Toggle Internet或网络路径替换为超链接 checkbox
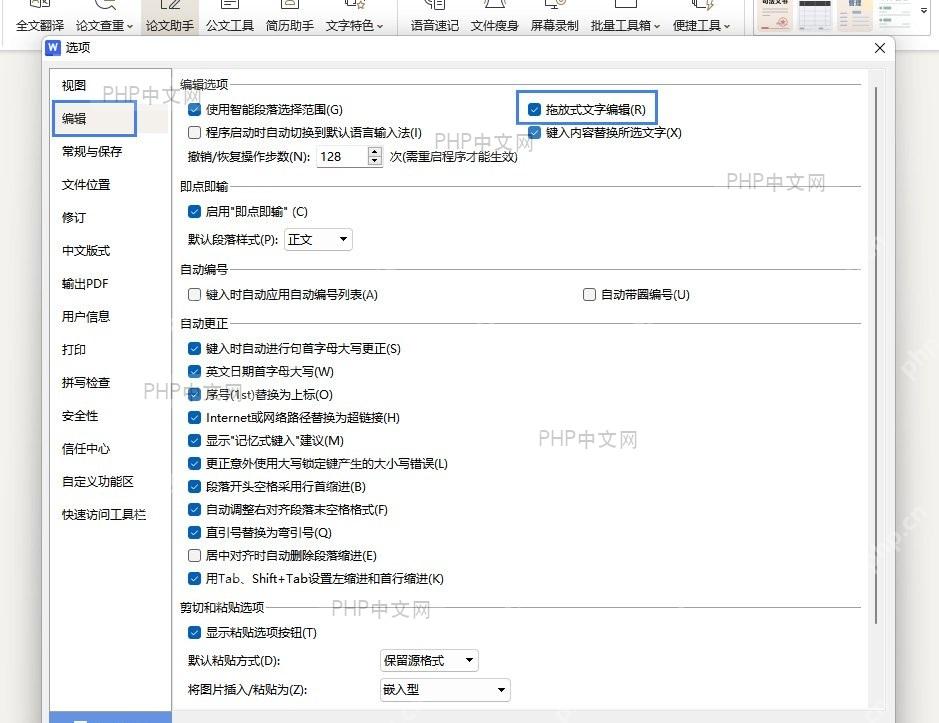 pos(194,418)
